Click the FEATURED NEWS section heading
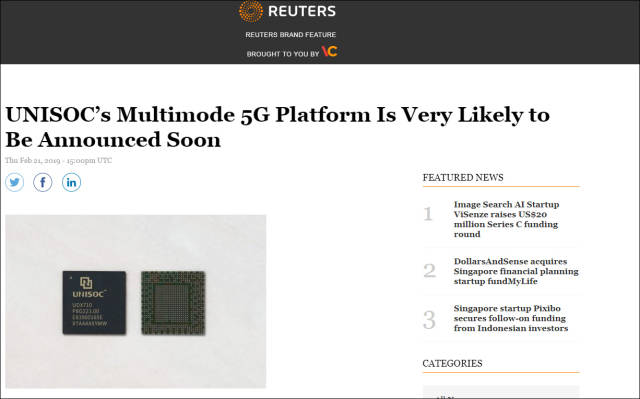Viewport: 640px width, 399px height. pyautogui.click(x=463, y=177)
